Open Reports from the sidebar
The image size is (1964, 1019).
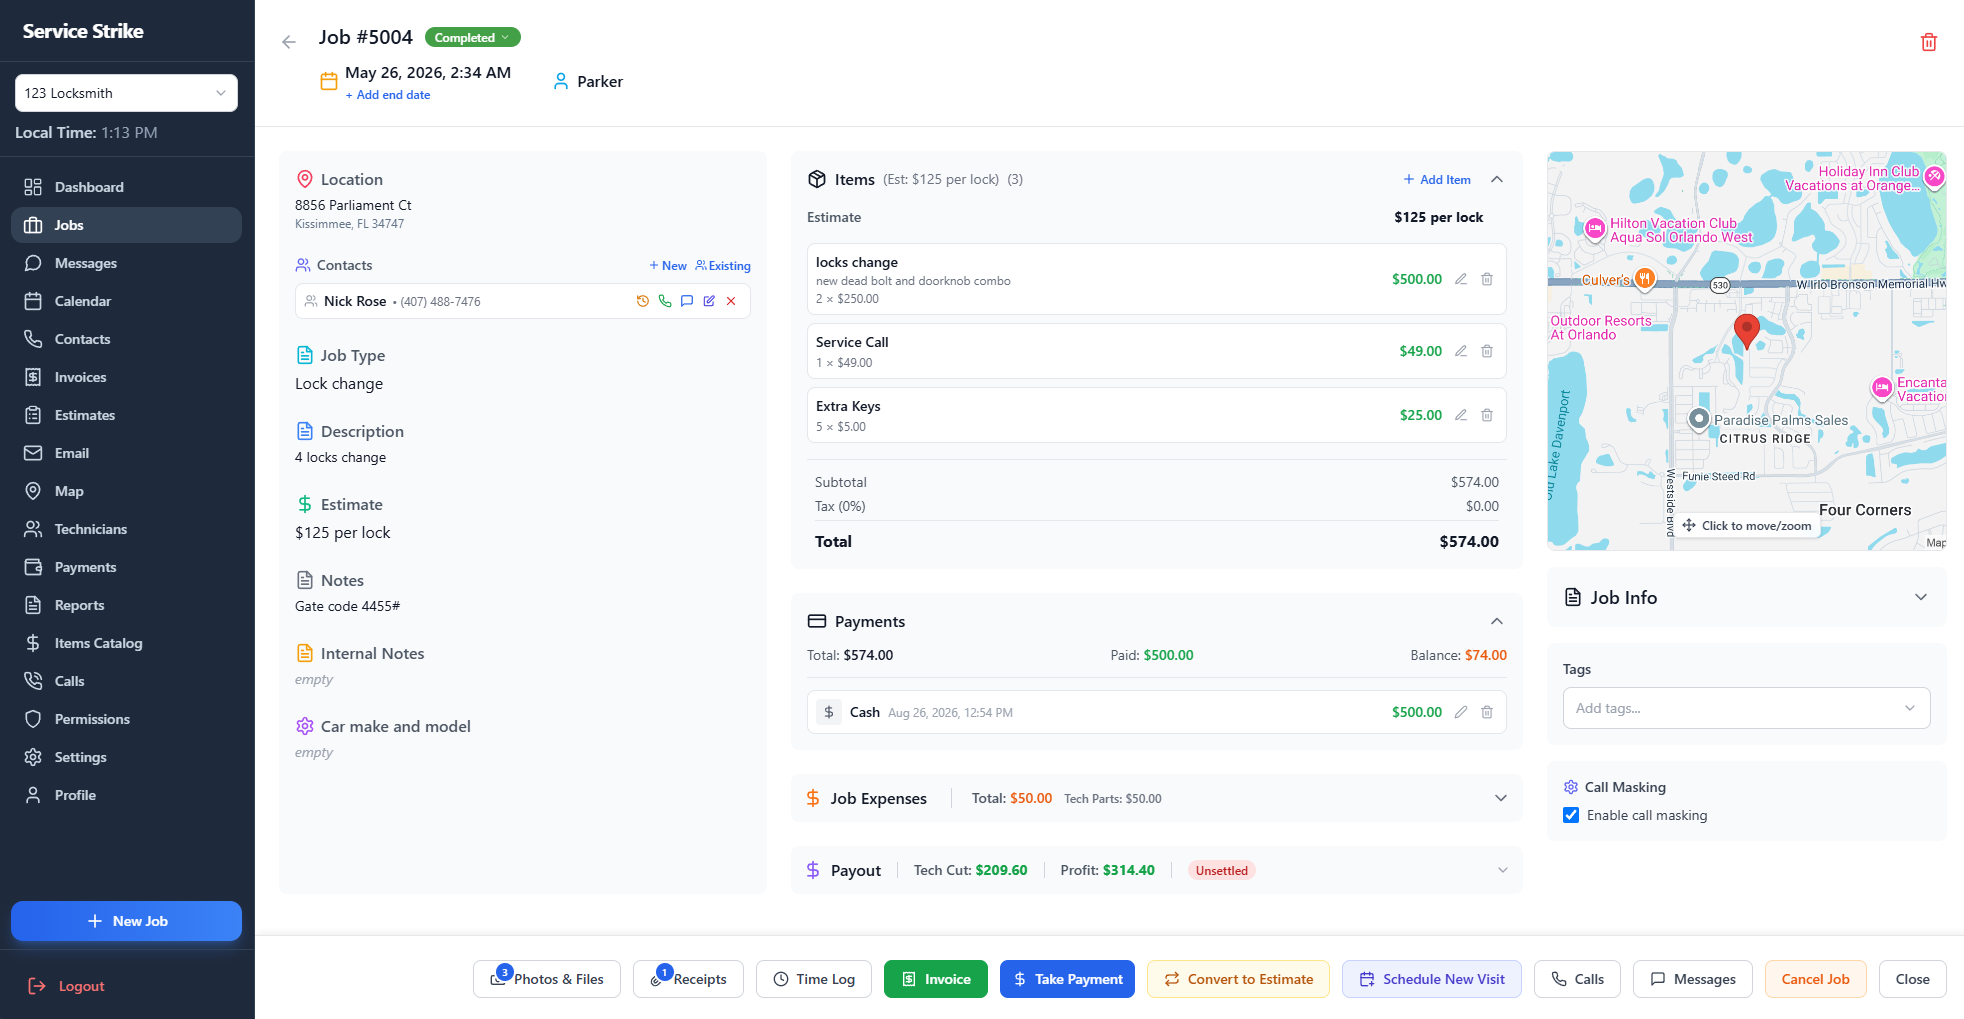(x=126, y=605)
